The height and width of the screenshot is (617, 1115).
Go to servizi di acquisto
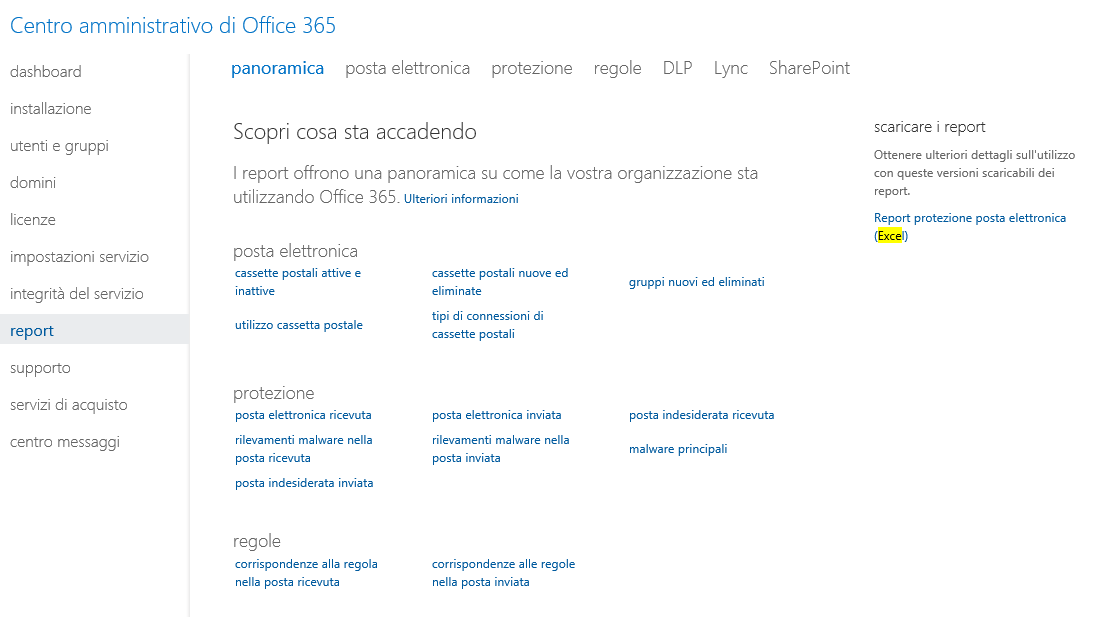(x=69, y=405)
